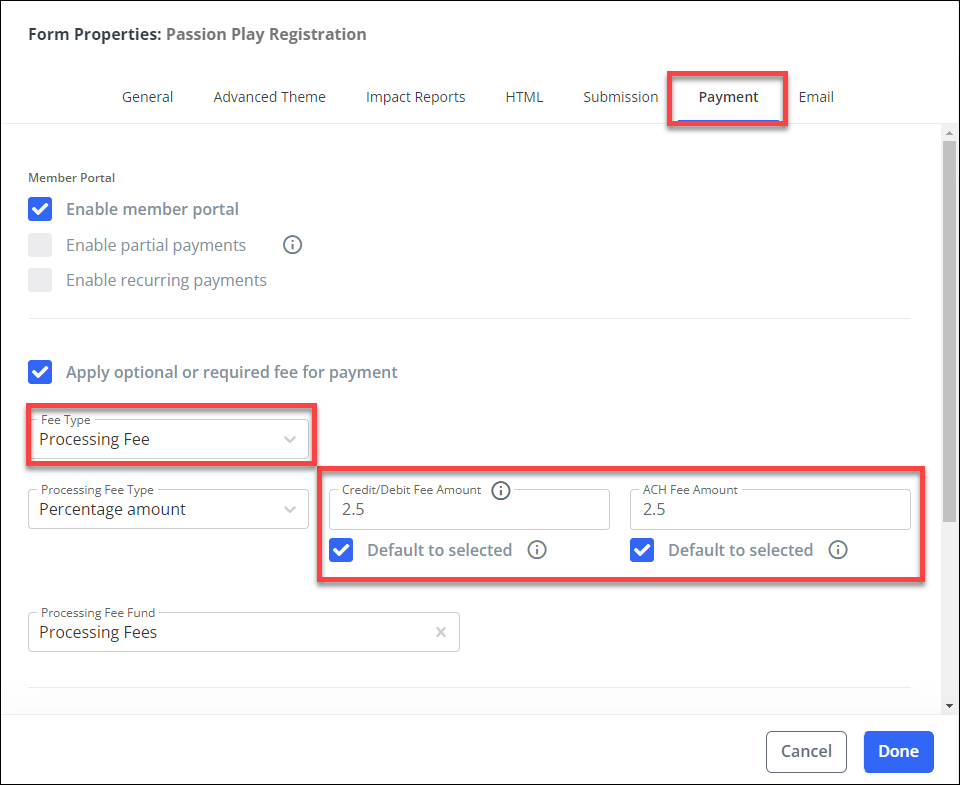Click info icon next to Credit/Debit Fee Amount
The width and height of the screenshot is (960, 785).
(x=501, y=490)
